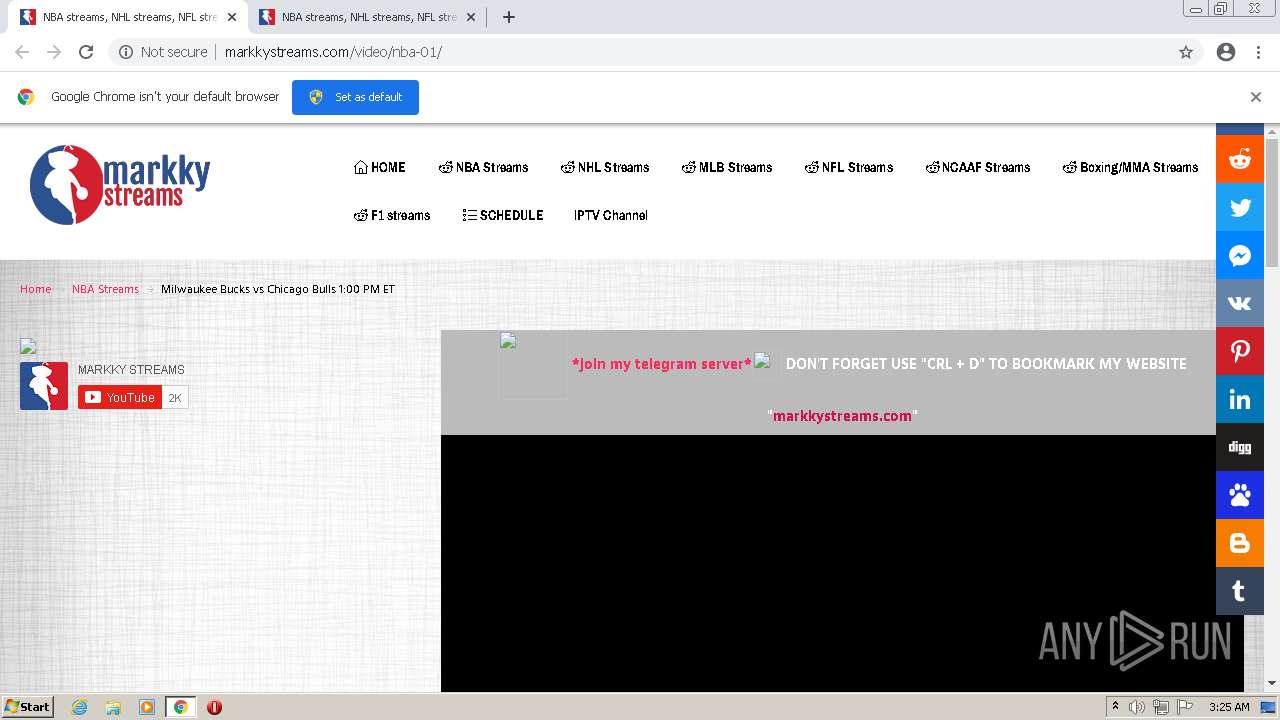Dismiss the default browser notification bar
Image resolution: width=1280 pixels, height=720 pixels.
(x=1256, y=97)
